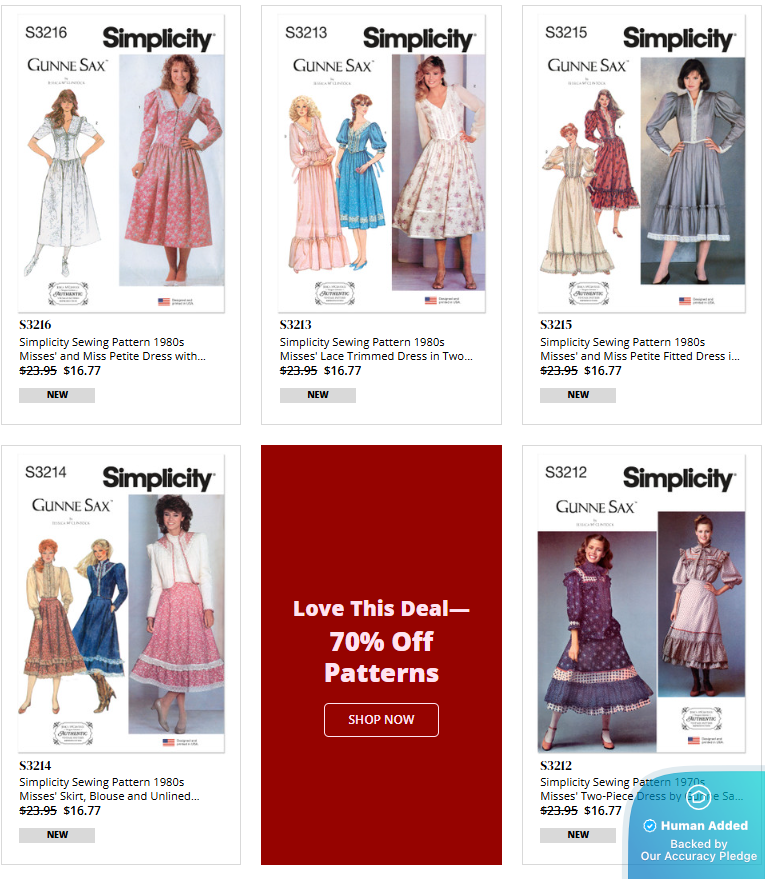Viewport: 765px width, 879px height.
Task: Open the S3214 pattern cover image
Action: coord(121,603)
